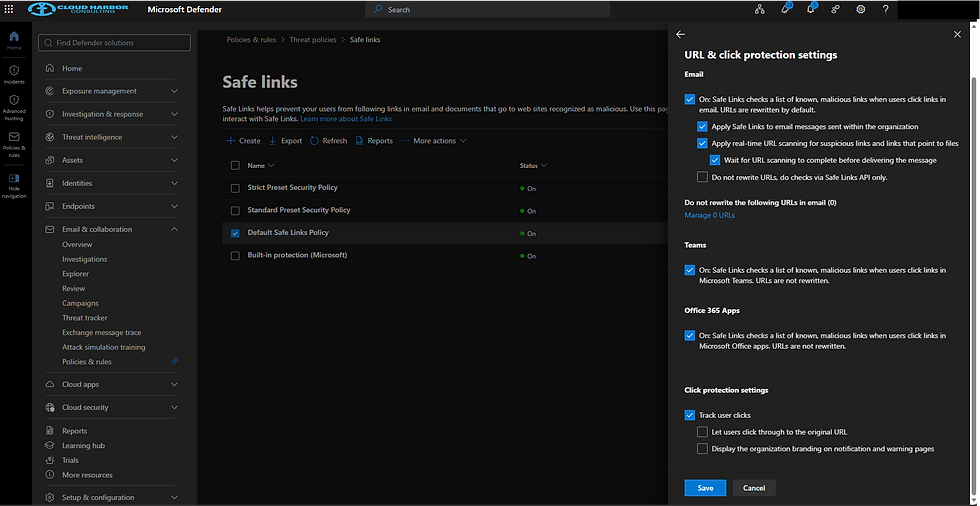The height and width of the screenshot is (506, 980).
Task: Toggle Apply Safe Links within organization checkbox
Action: (702, 126)
